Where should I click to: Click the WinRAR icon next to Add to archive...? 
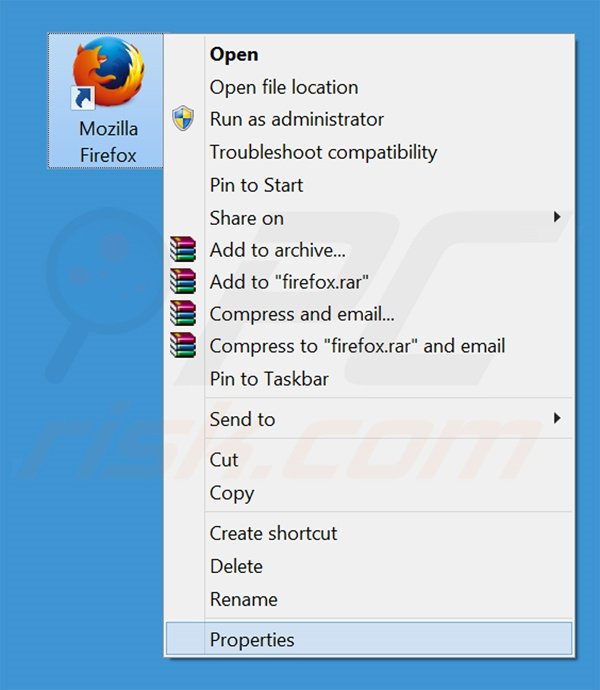click(183, 250)
